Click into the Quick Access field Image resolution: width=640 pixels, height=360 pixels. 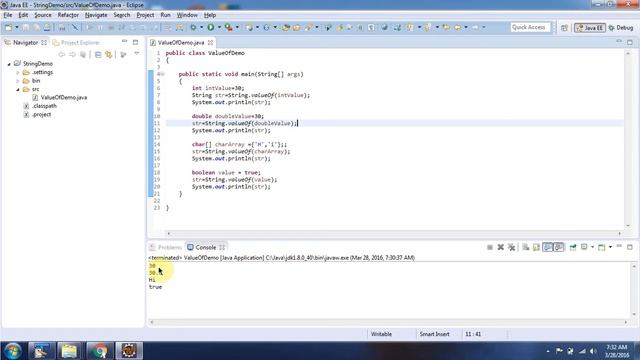coord(530,27)
